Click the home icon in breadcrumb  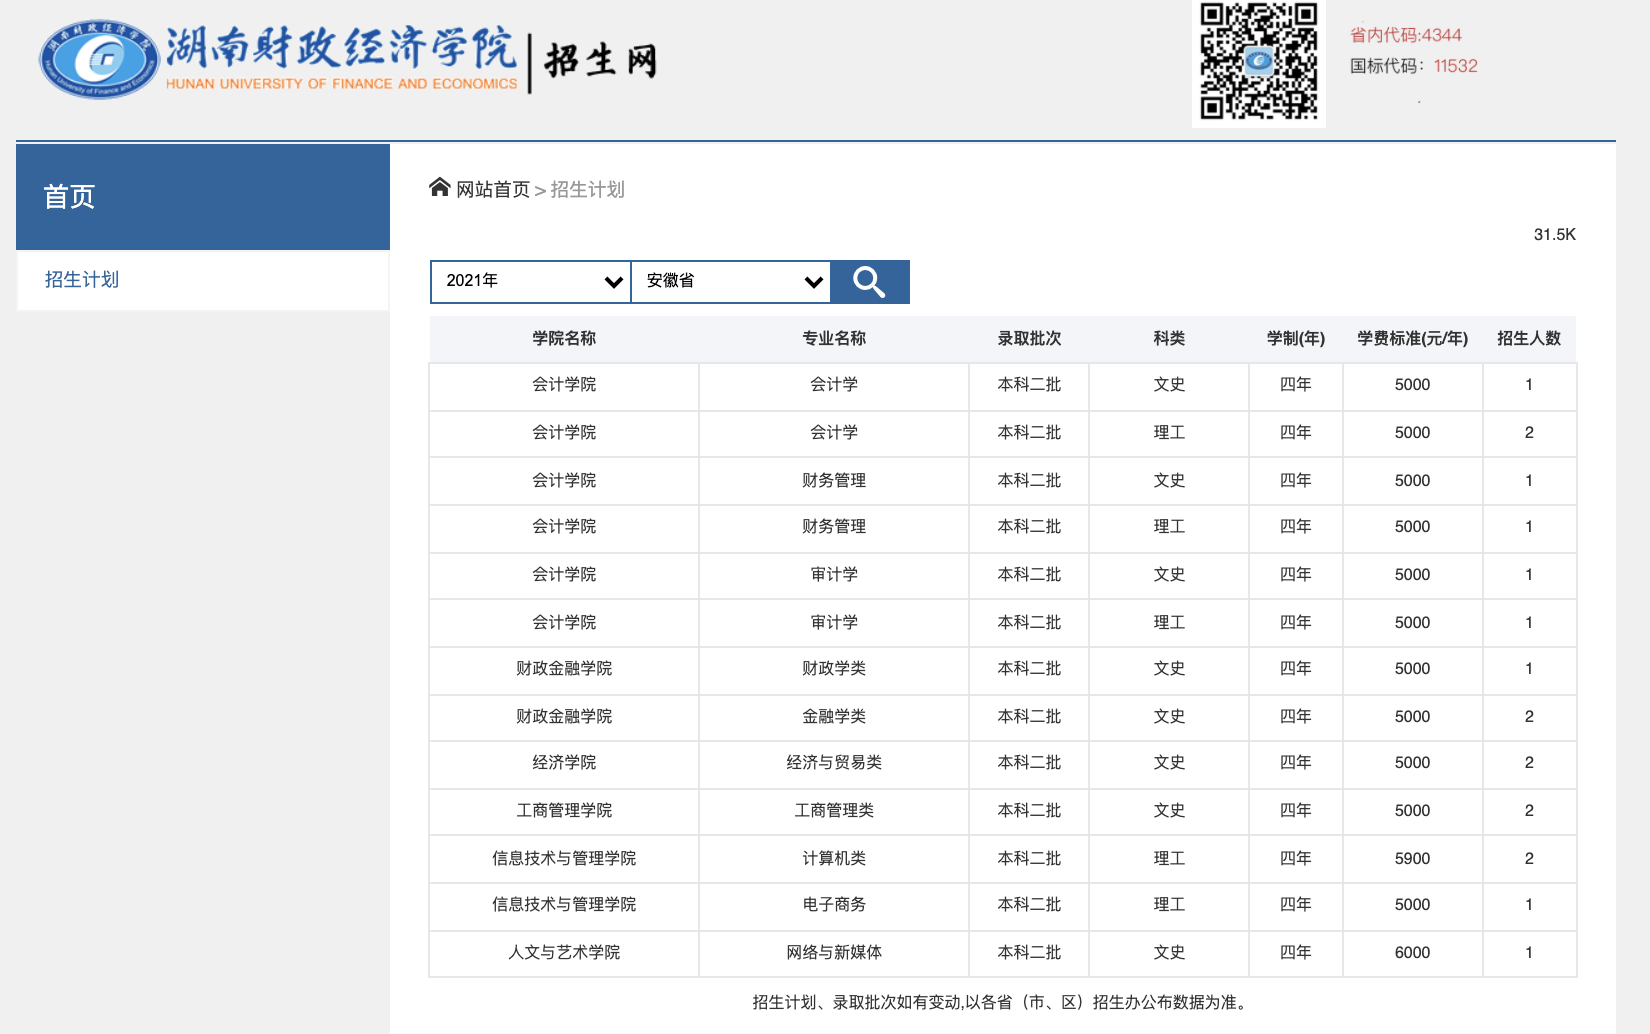(440, 188)
